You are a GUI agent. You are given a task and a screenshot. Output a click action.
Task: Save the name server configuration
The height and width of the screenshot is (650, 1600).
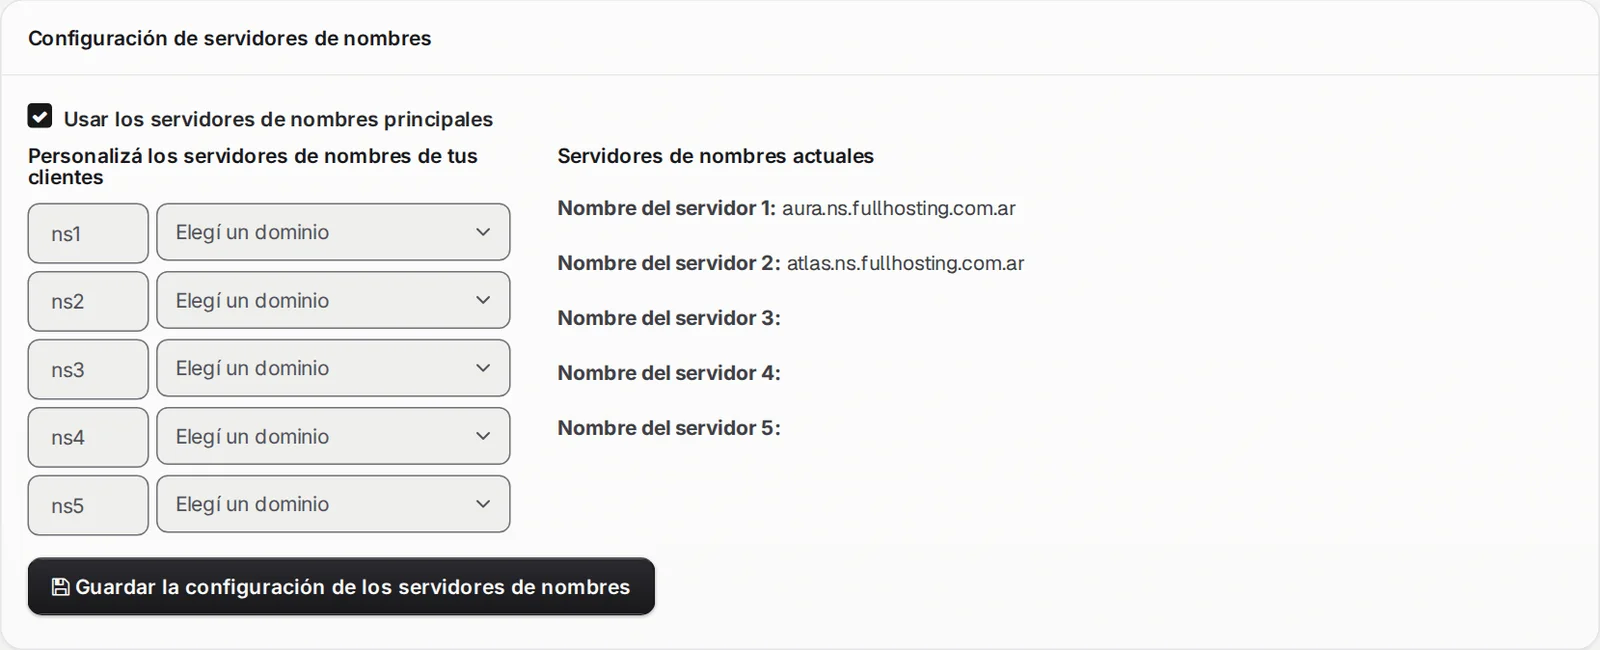[x=341, y=587]
